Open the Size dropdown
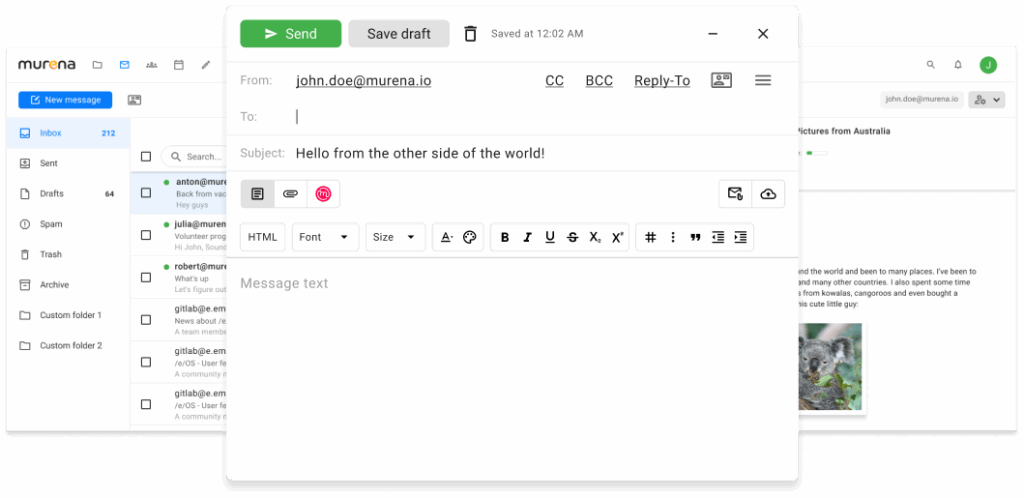 (x=395, y=237)
